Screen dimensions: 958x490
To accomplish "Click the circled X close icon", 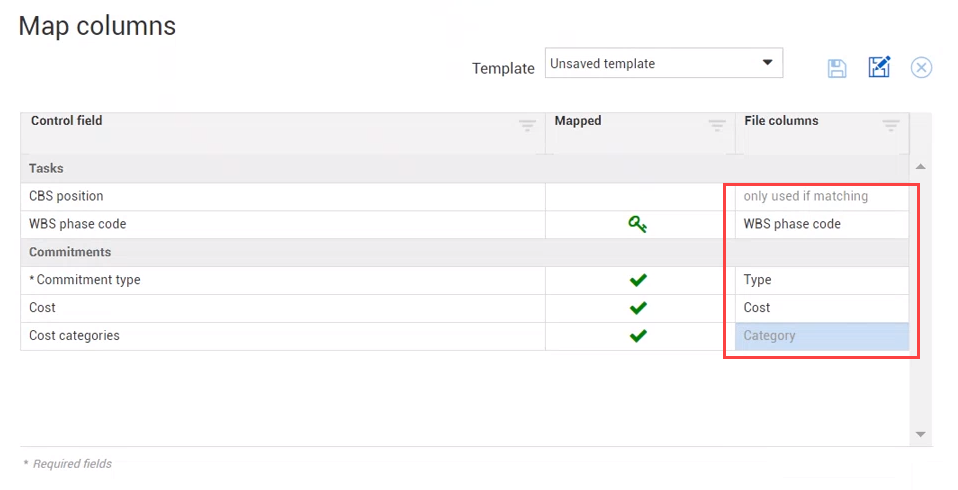I will 921,68.
